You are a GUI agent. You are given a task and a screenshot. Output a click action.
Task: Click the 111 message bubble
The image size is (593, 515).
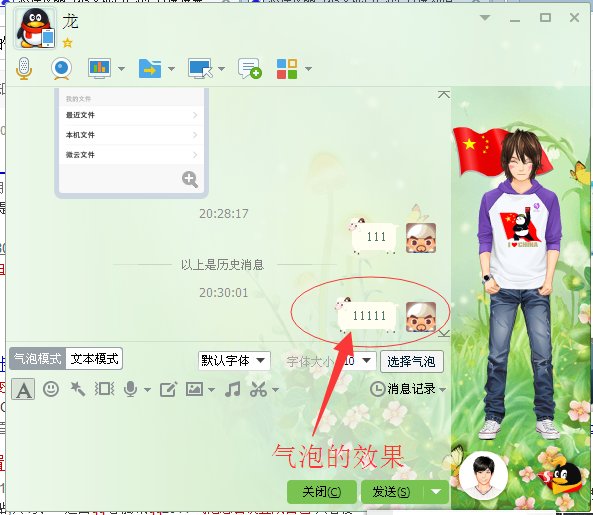coord(374,236)
